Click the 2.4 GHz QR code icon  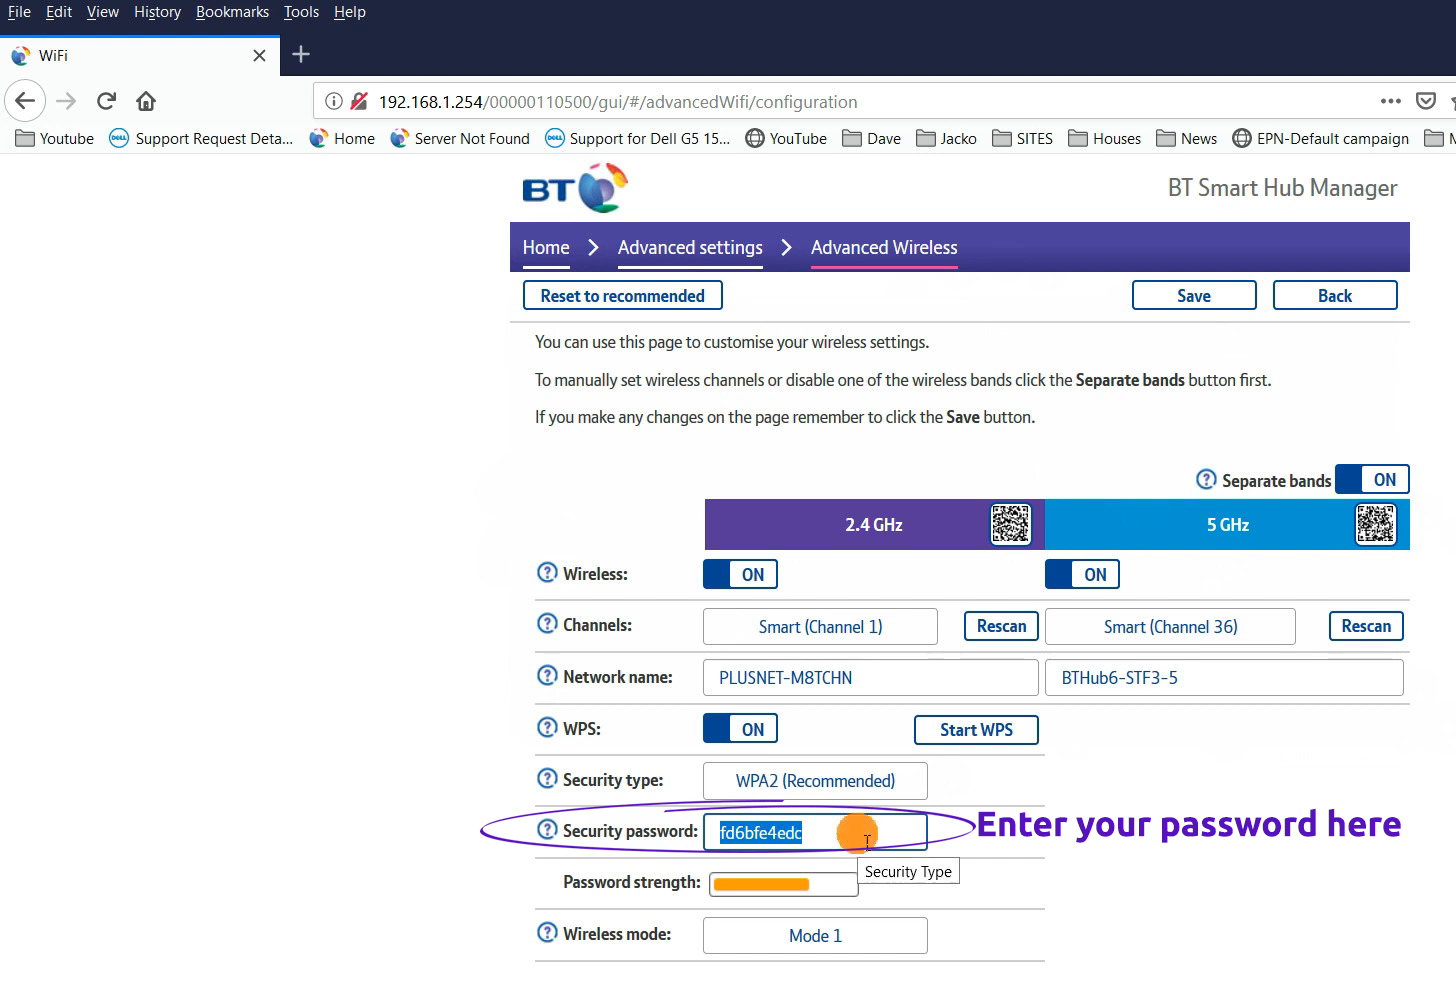click(x=1010, y=524)
